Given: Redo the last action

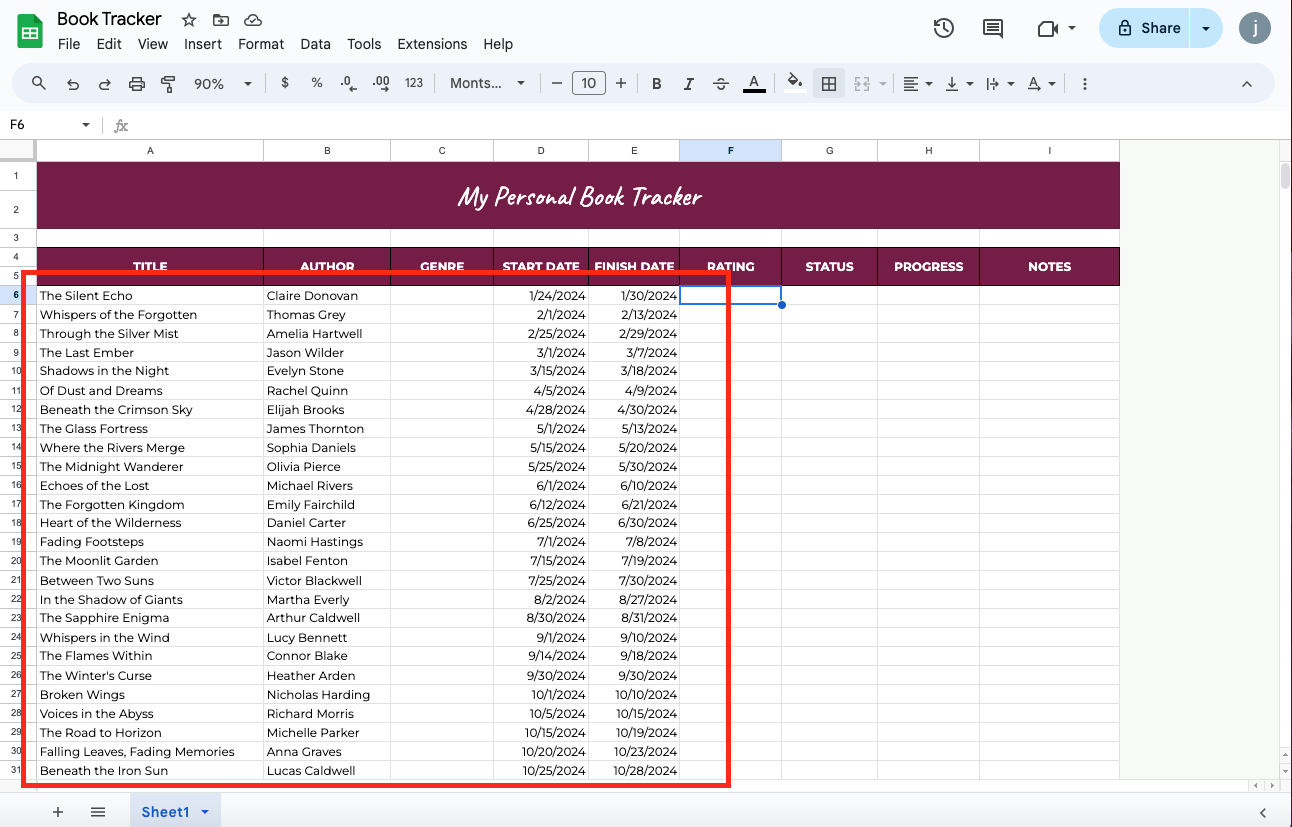Looking at the screenshot, I should (104, 83).
